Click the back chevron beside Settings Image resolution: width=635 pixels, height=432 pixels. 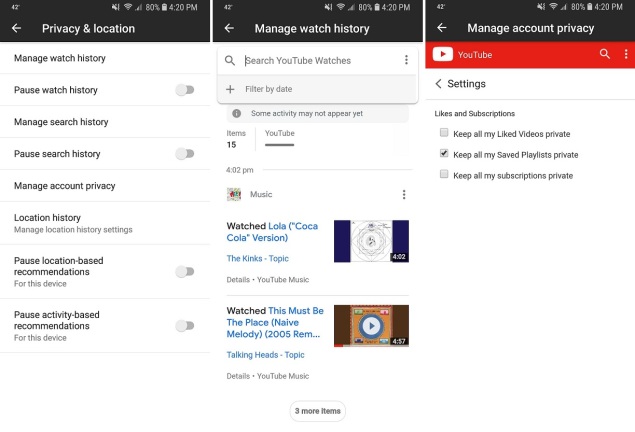click(438, 84)
